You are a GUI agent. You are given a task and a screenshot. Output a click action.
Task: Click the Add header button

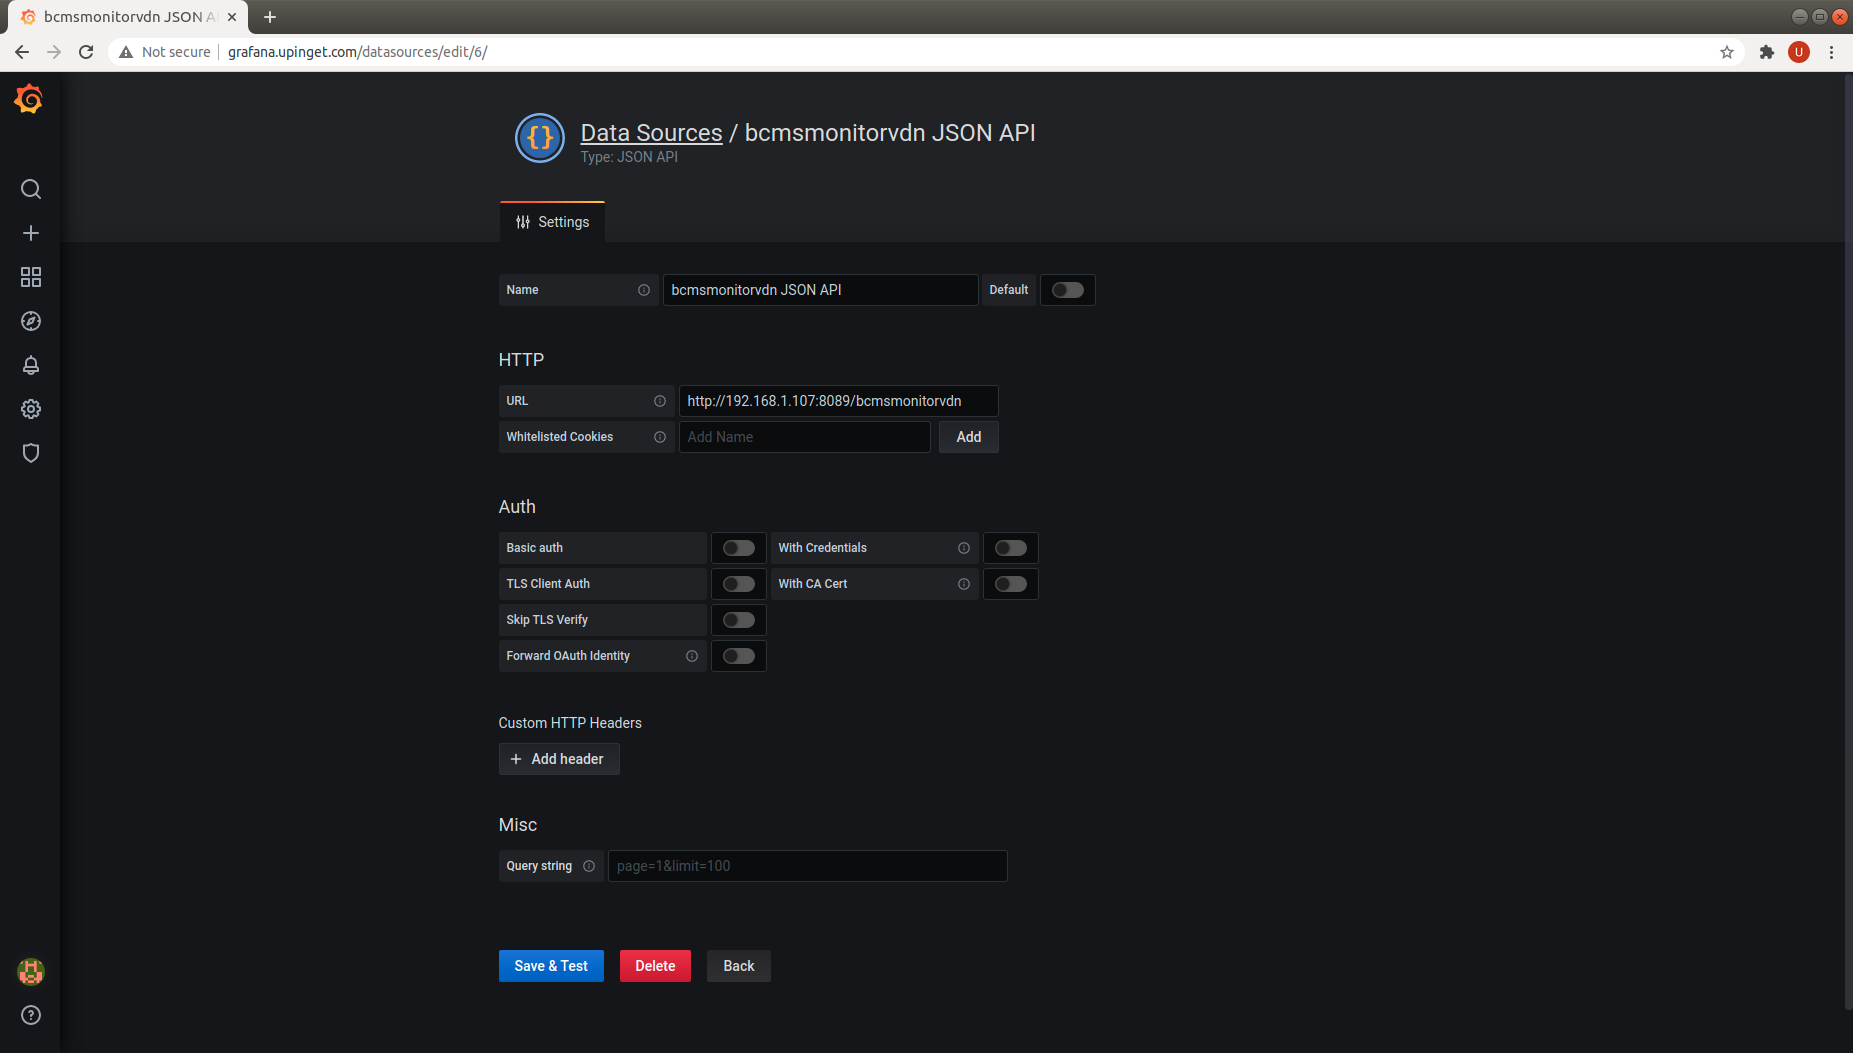pyautogui.click(x=559, y=759)
